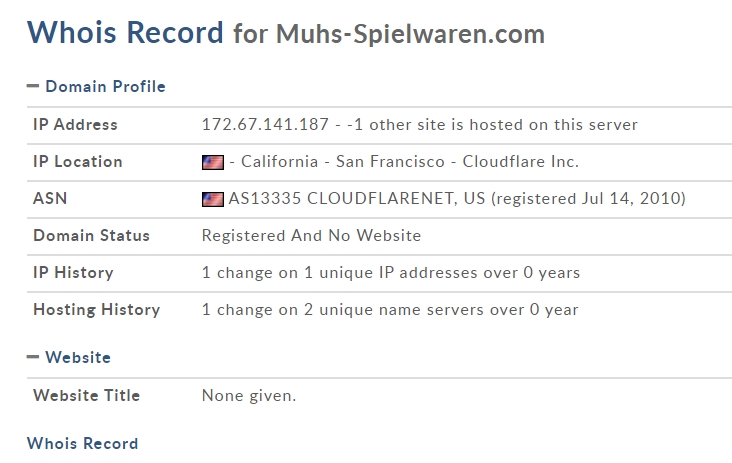Click the US flag icon beside IP Location
Viewport: 732px width, 463px height.
click(x=212, y=162)
